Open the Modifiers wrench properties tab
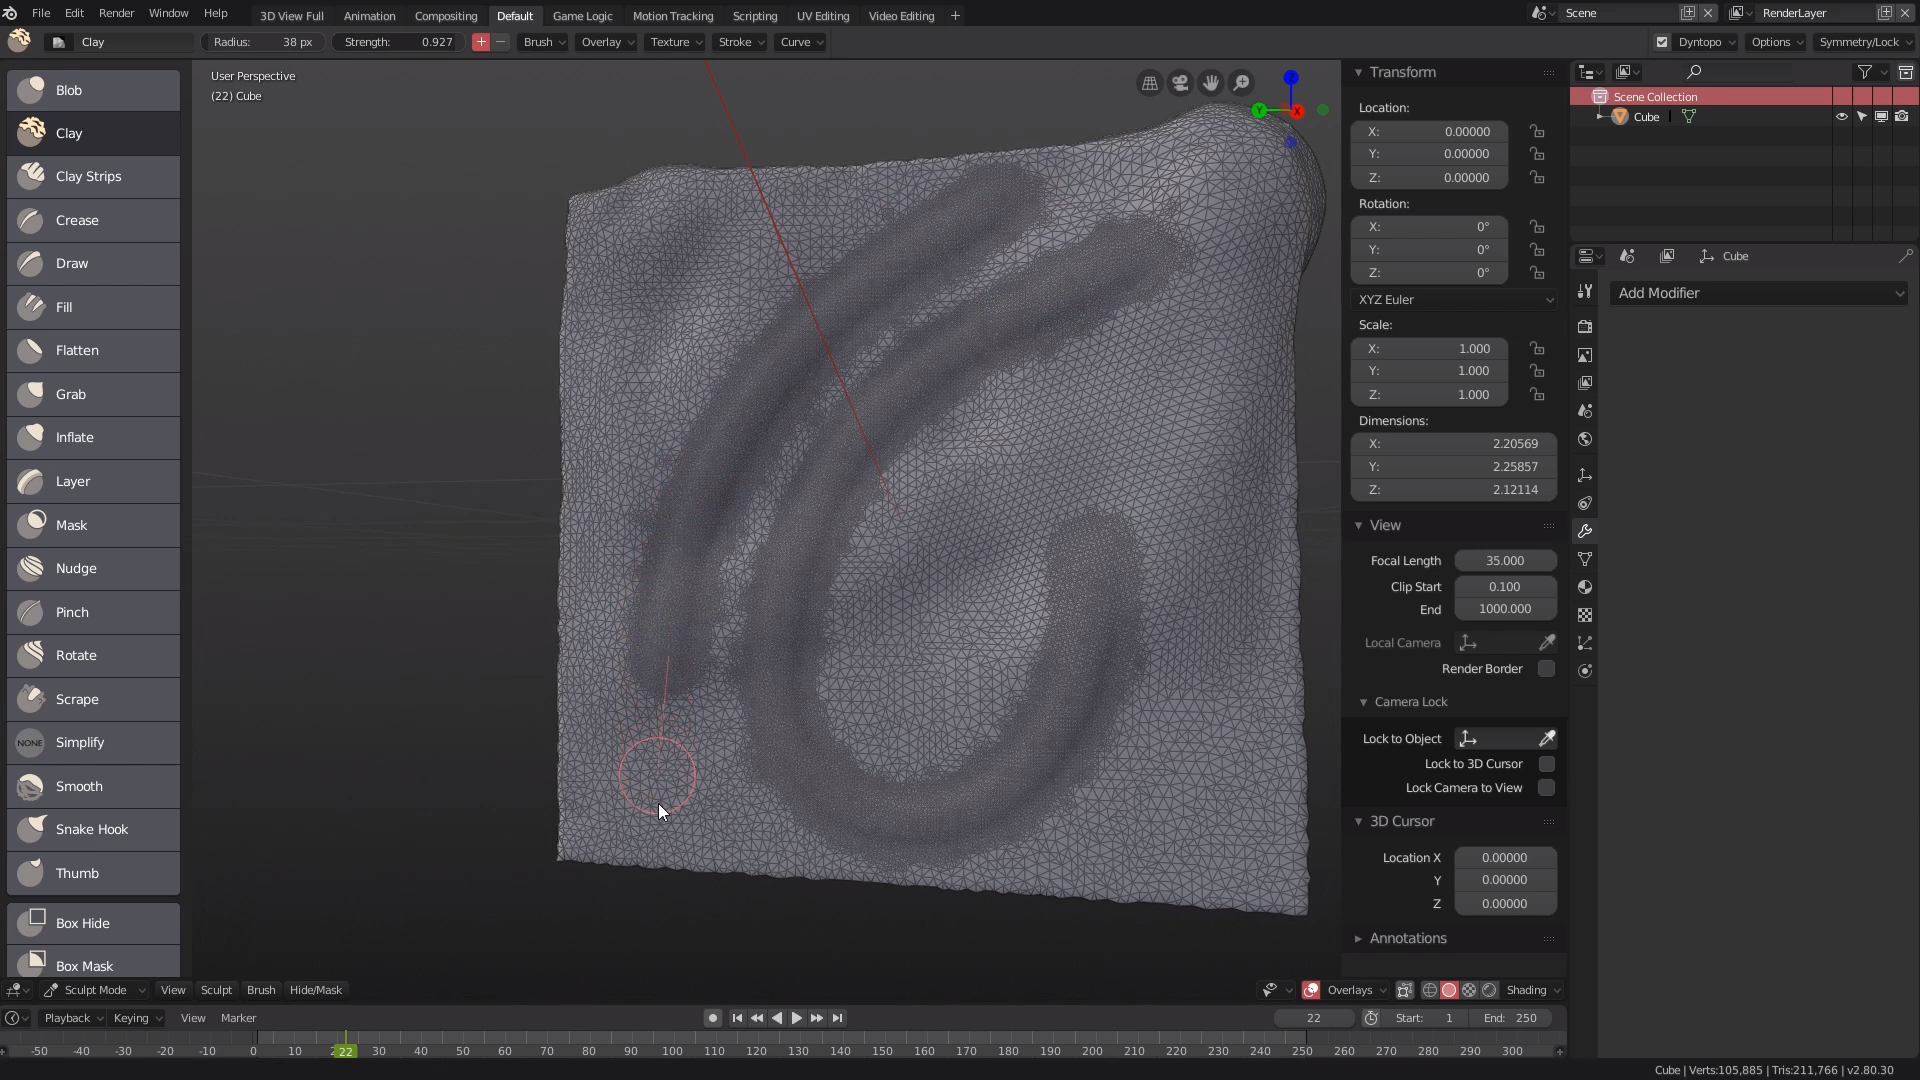Screen dimensions: 1920x1080 [1585, 531]
